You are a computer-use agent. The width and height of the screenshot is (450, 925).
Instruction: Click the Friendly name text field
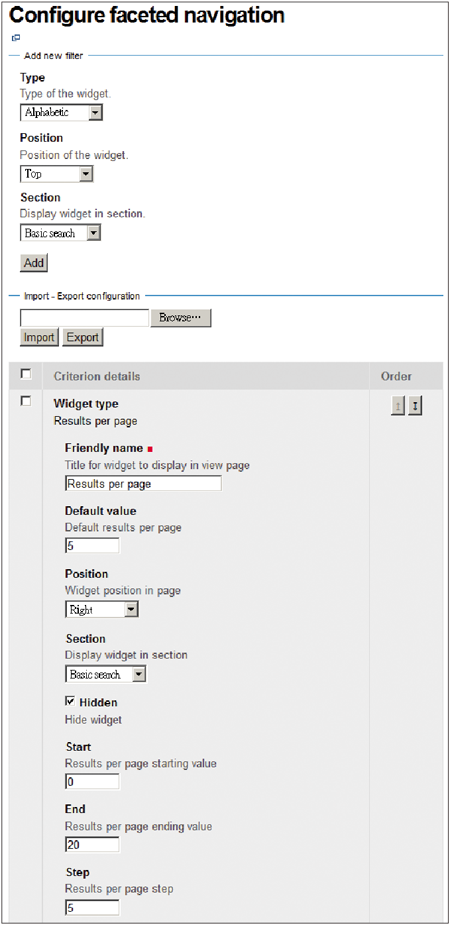pos(143,484)
